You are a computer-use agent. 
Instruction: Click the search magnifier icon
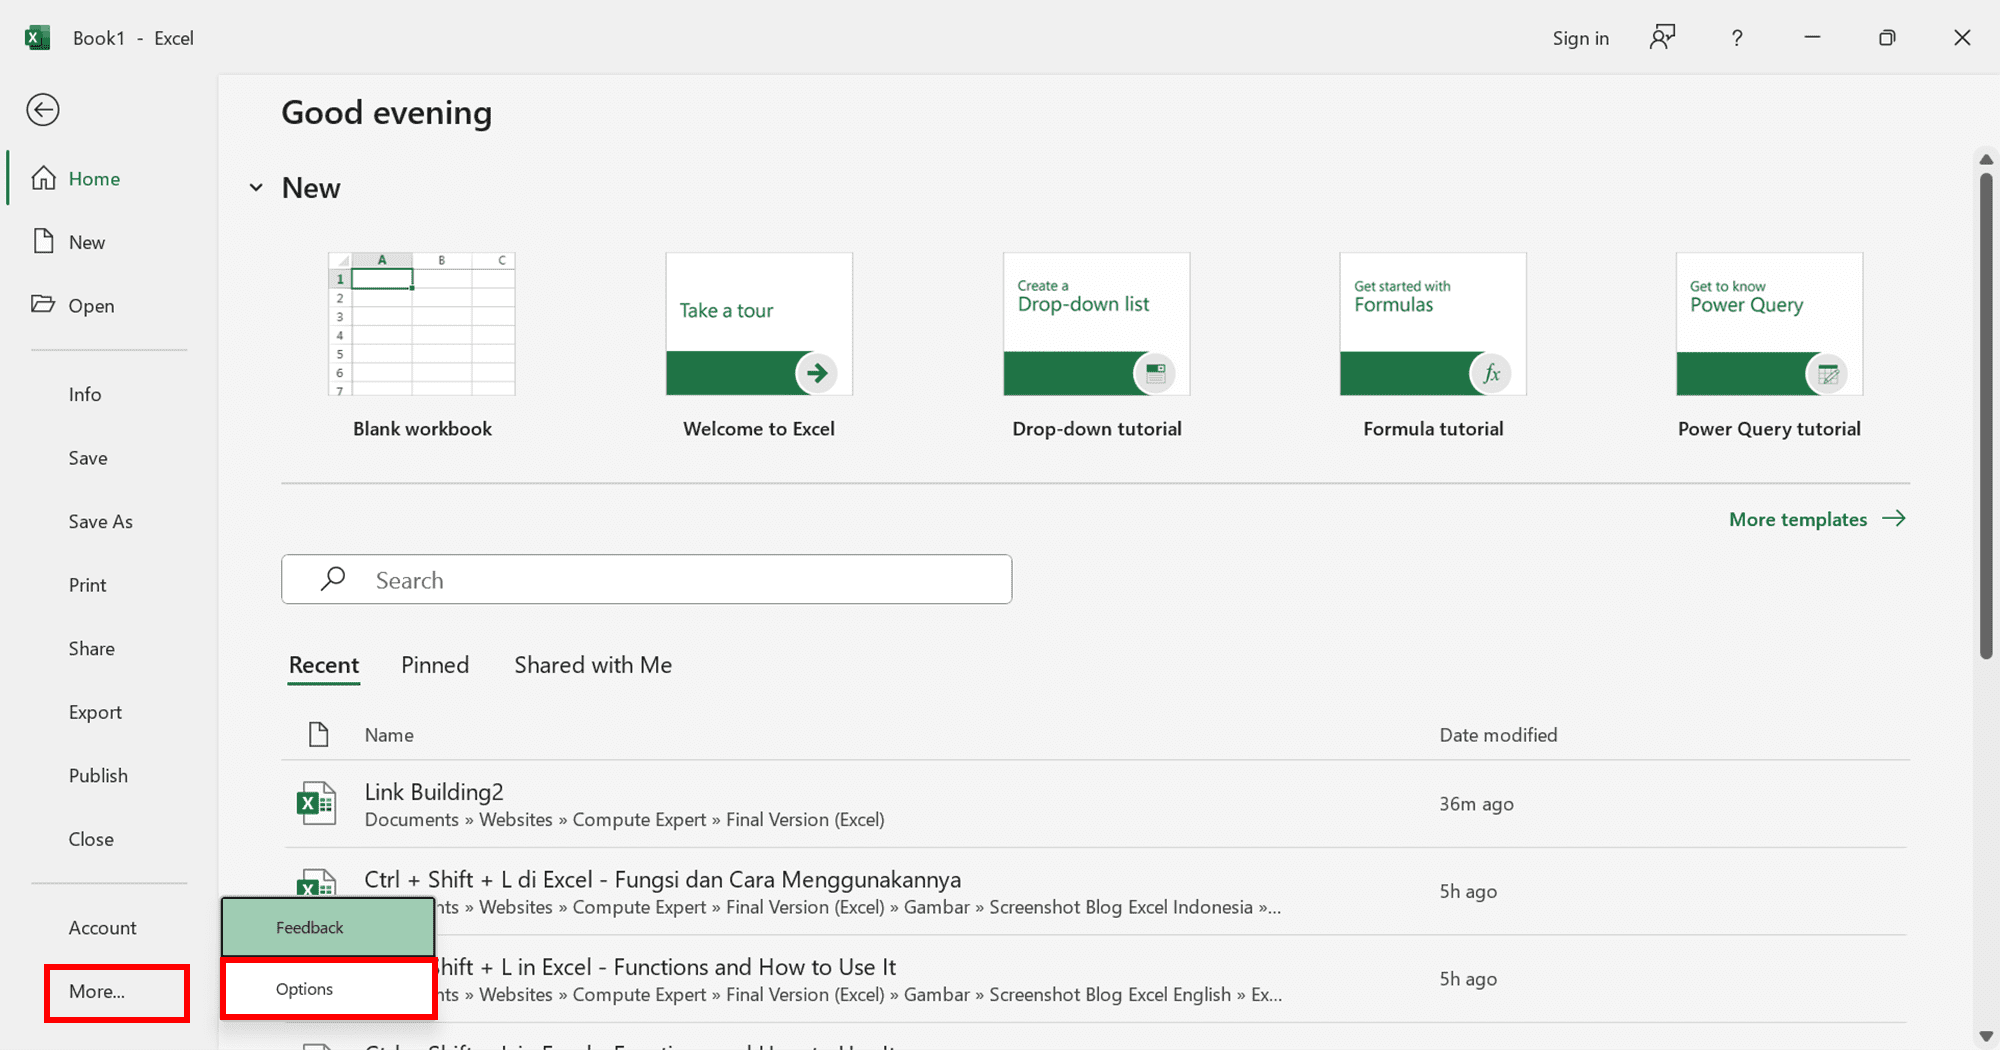pyautogui.click(x=333, y=579)
